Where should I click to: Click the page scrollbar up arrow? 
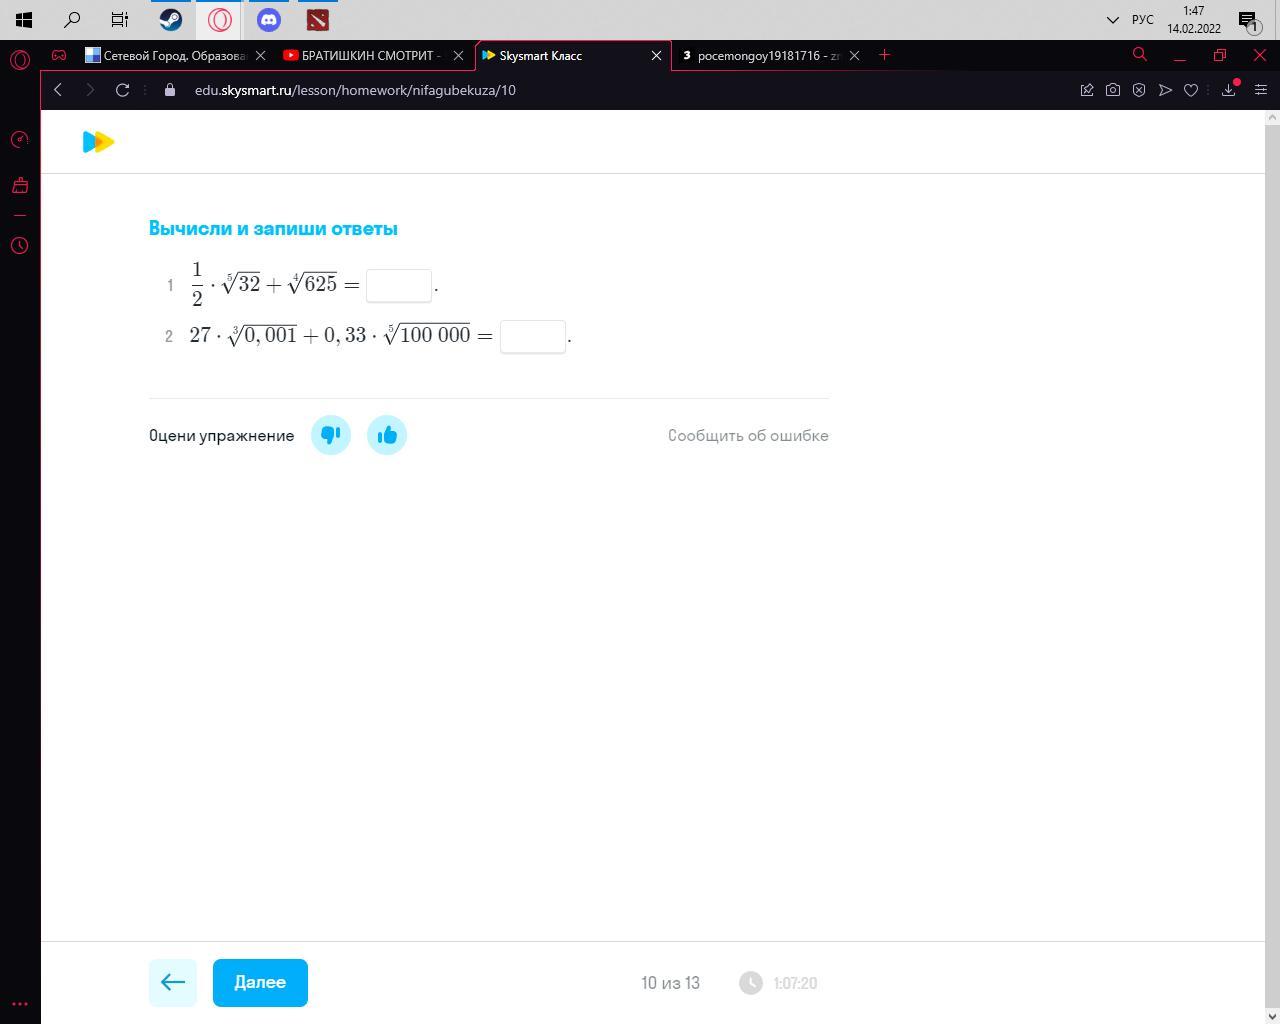click(1272, 117)
